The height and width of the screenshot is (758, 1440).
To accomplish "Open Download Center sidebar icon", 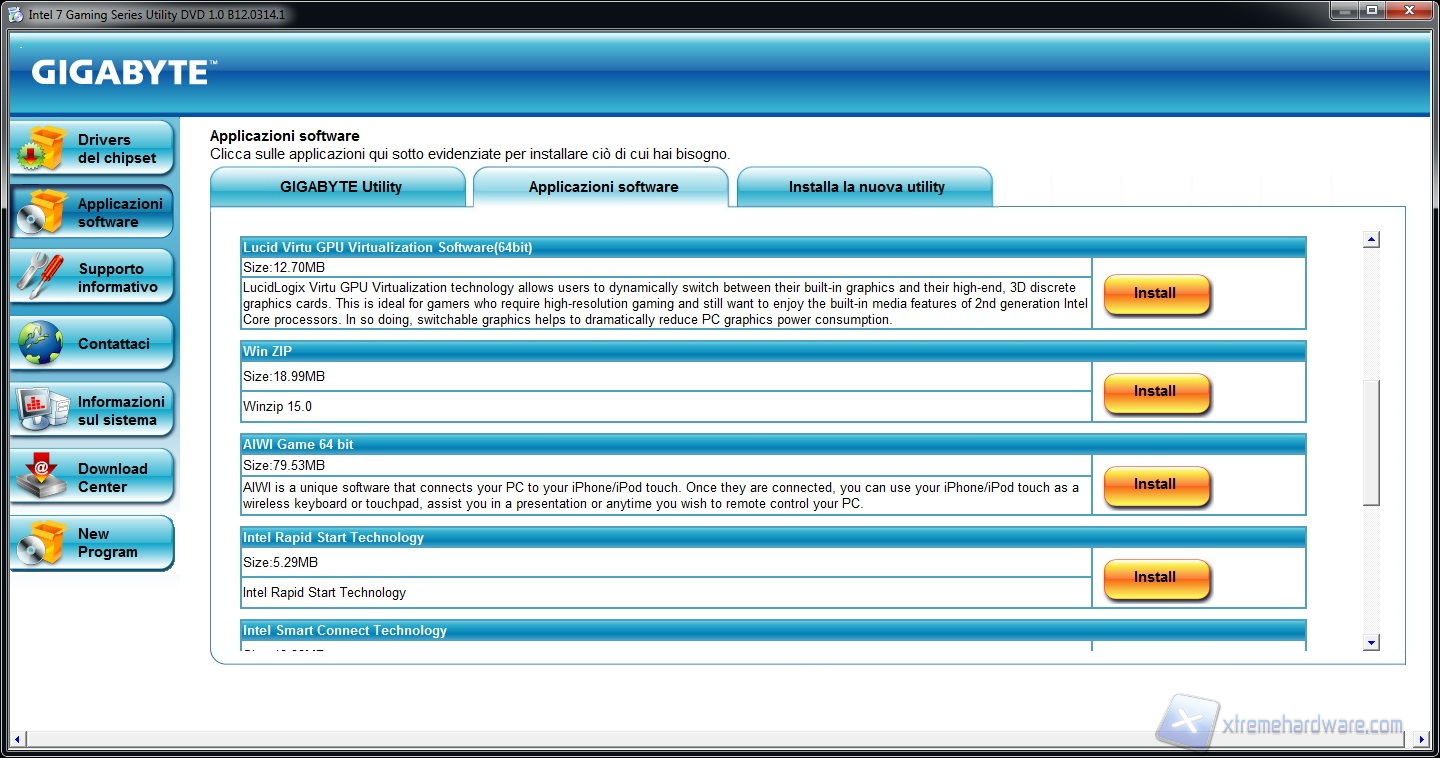I will pos(41,477).
